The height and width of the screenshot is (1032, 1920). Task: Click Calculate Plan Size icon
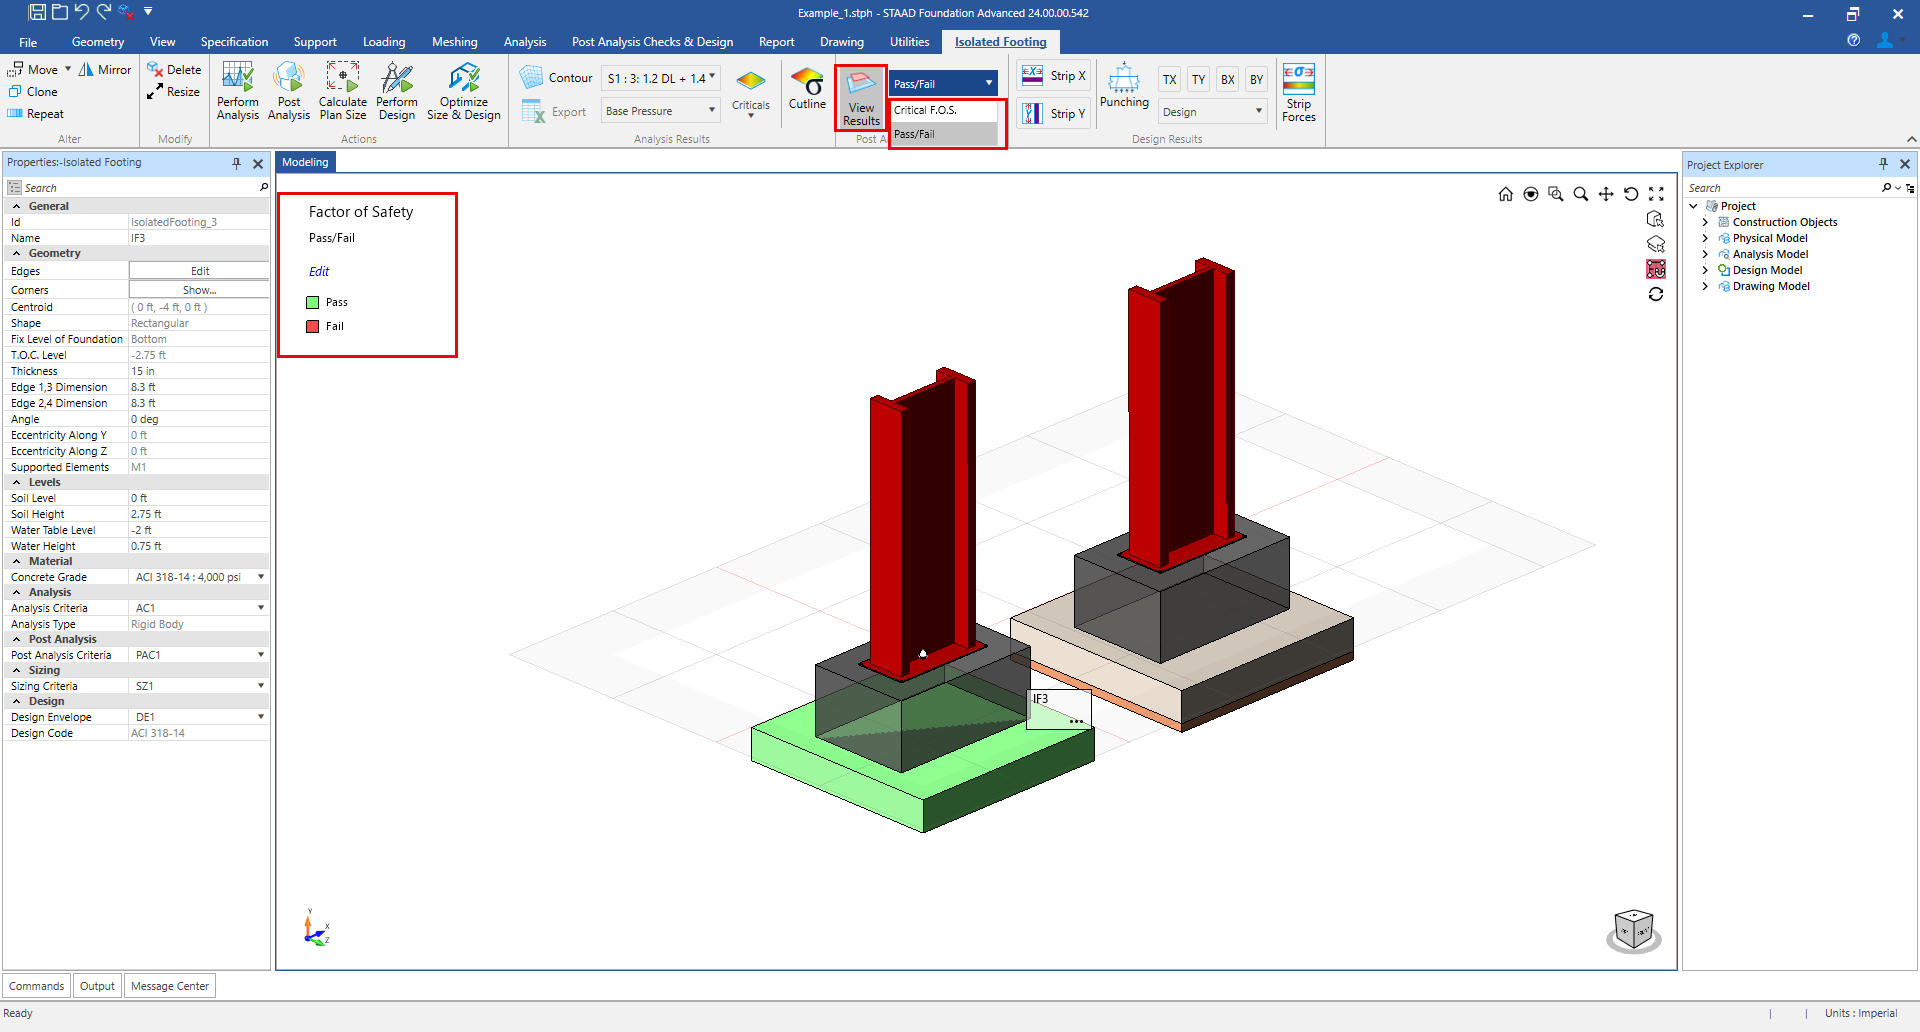342,91
